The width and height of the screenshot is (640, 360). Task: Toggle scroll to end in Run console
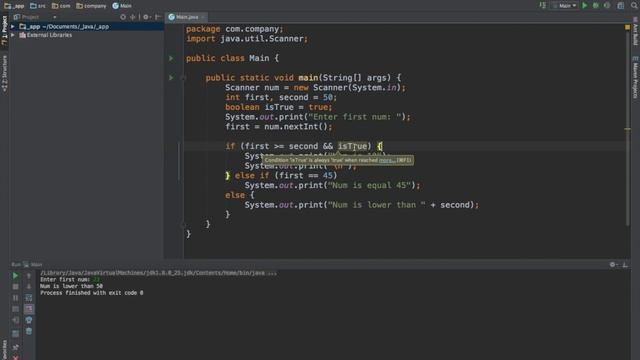[x=29, y=309]
